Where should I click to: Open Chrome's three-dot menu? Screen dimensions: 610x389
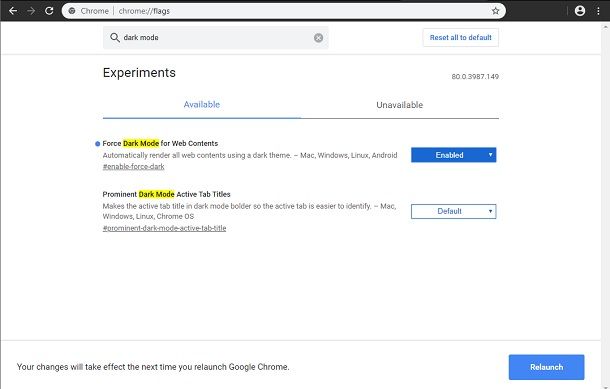pos(598,11)
